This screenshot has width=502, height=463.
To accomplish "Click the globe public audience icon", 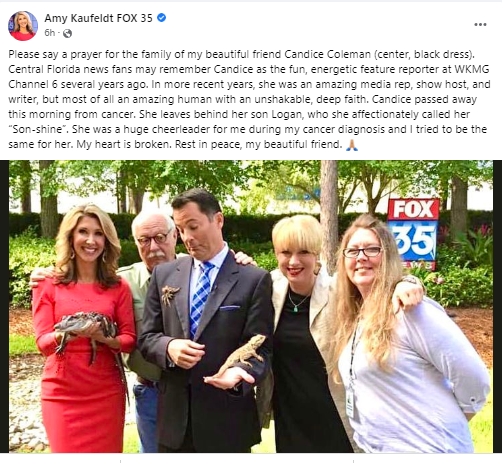I will coord(68,33).
